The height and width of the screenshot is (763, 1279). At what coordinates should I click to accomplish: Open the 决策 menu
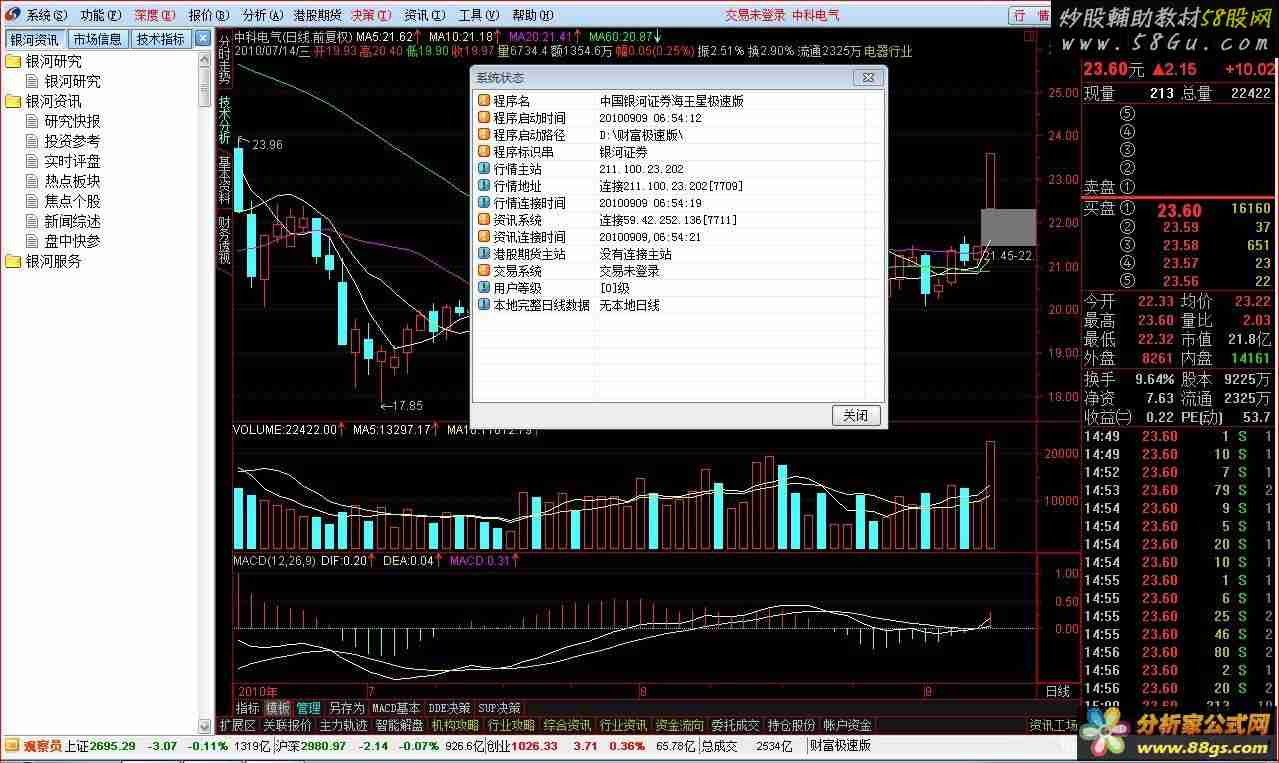click(x=370, y=15)
